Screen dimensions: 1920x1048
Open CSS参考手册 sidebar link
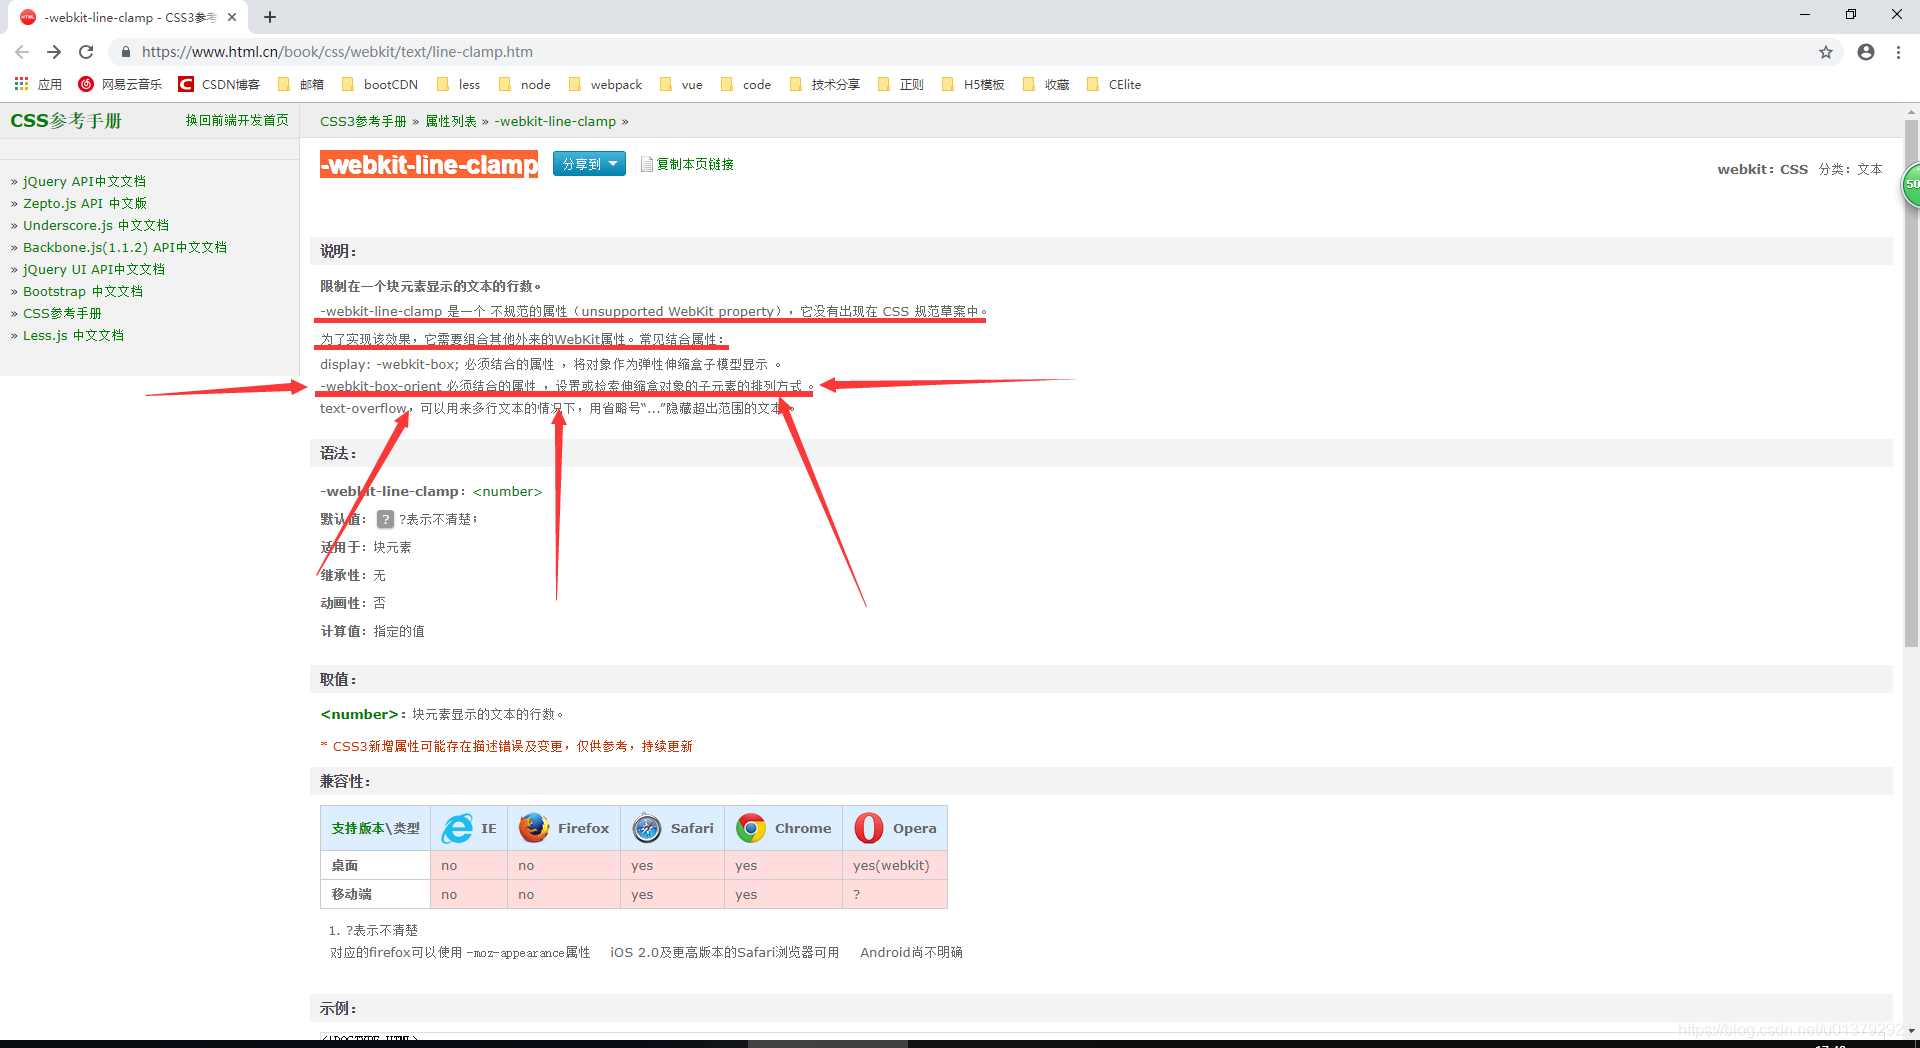(x=62, y=313)
